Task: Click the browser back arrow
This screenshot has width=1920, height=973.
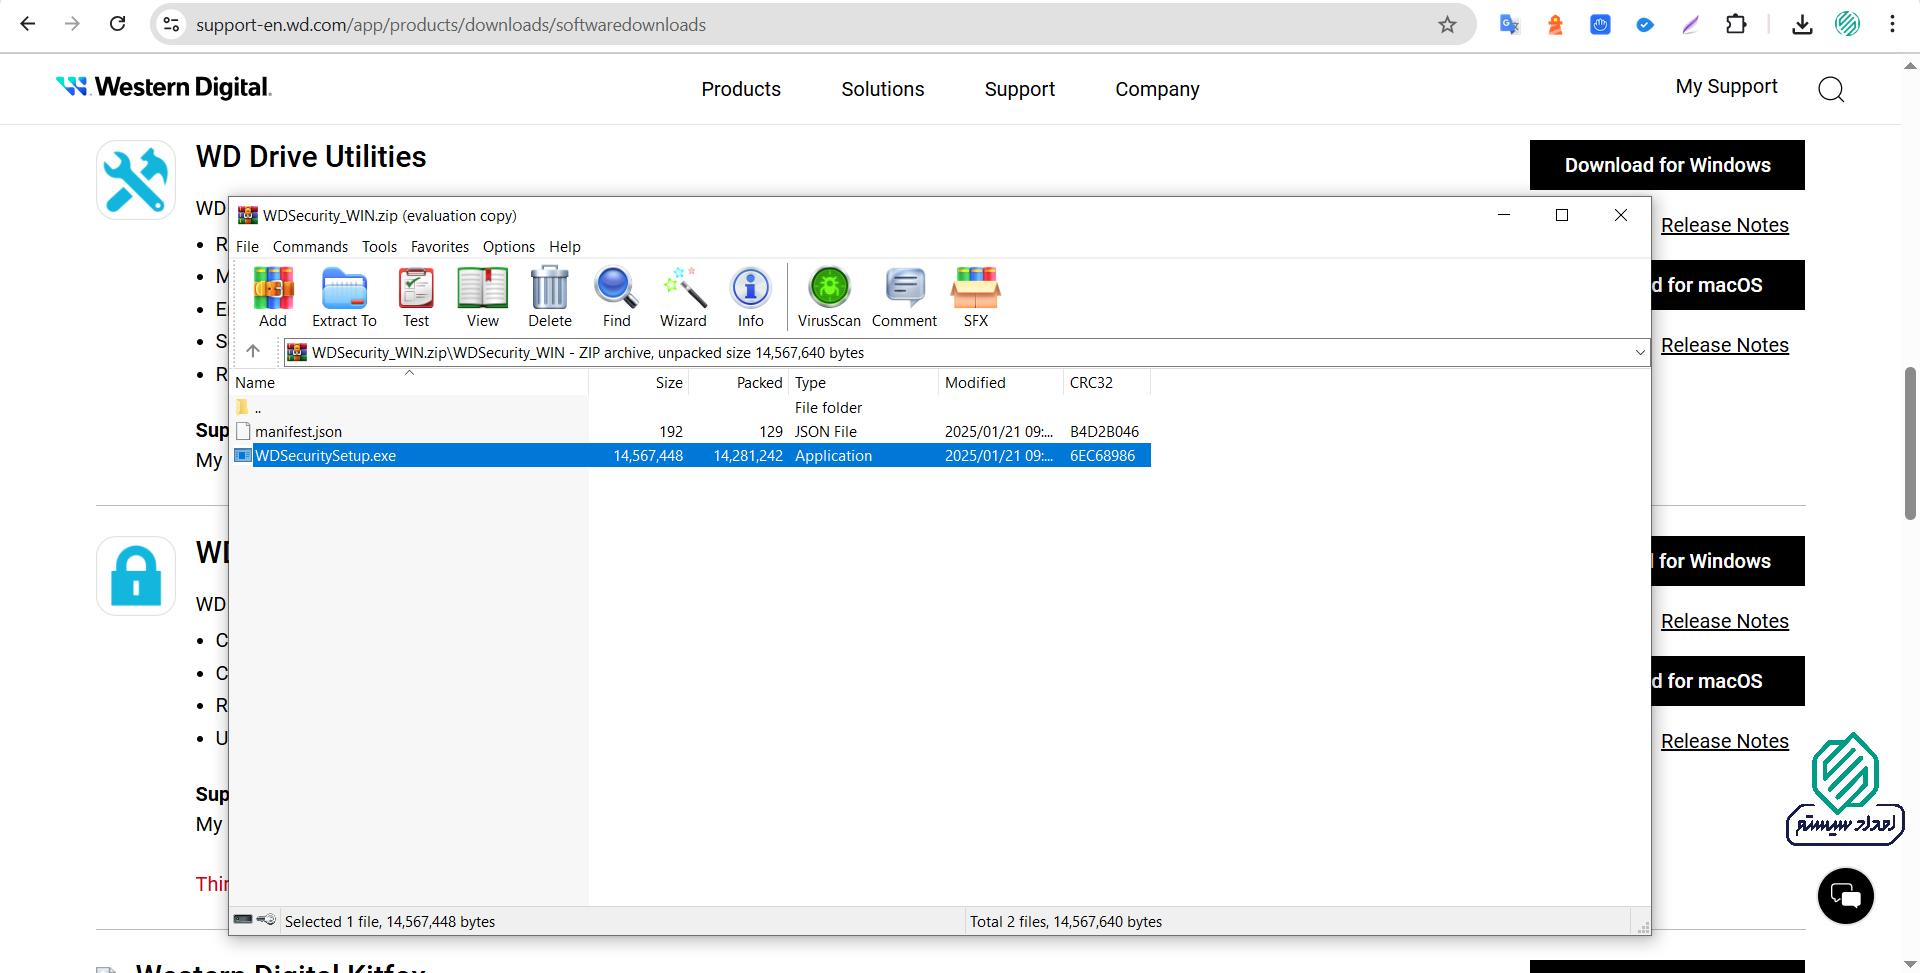Action: click(28, 24)
